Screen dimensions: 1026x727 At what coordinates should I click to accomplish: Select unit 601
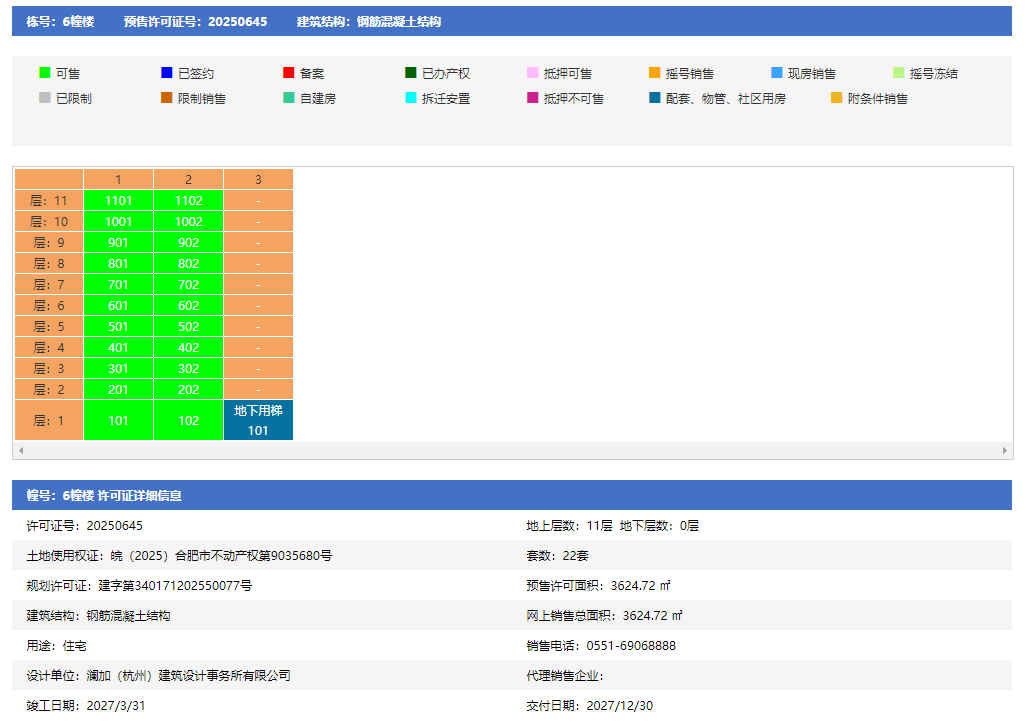point(118,305)
